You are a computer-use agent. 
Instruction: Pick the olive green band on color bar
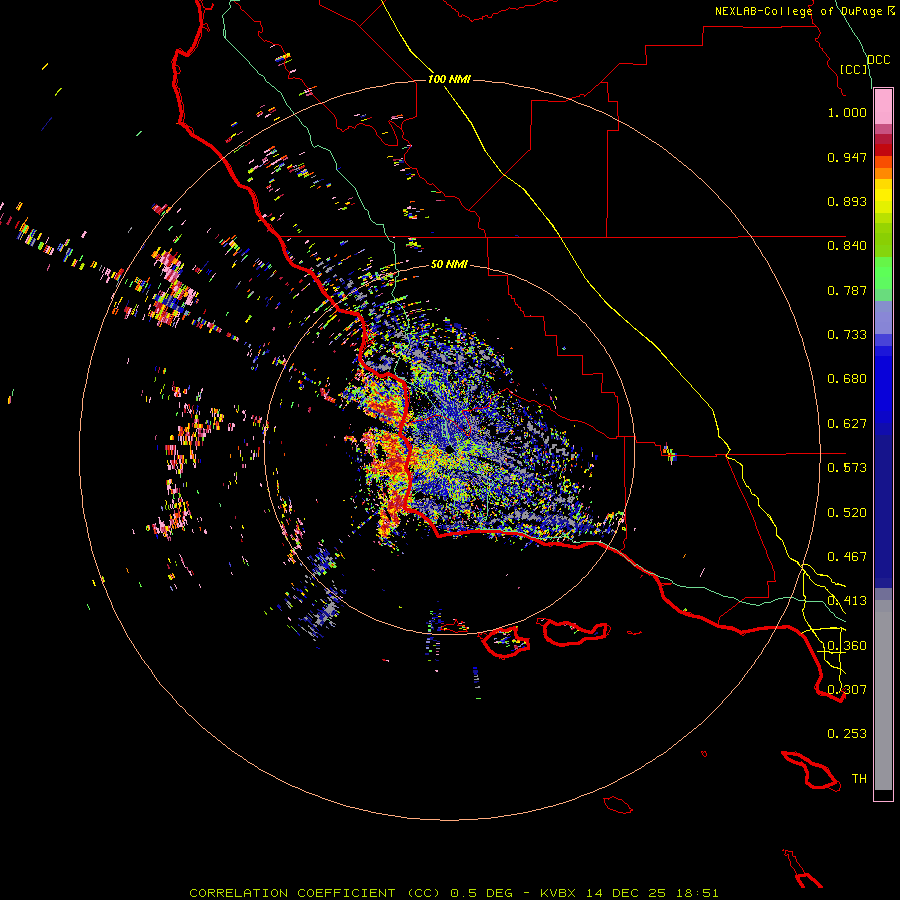(883, 240)
